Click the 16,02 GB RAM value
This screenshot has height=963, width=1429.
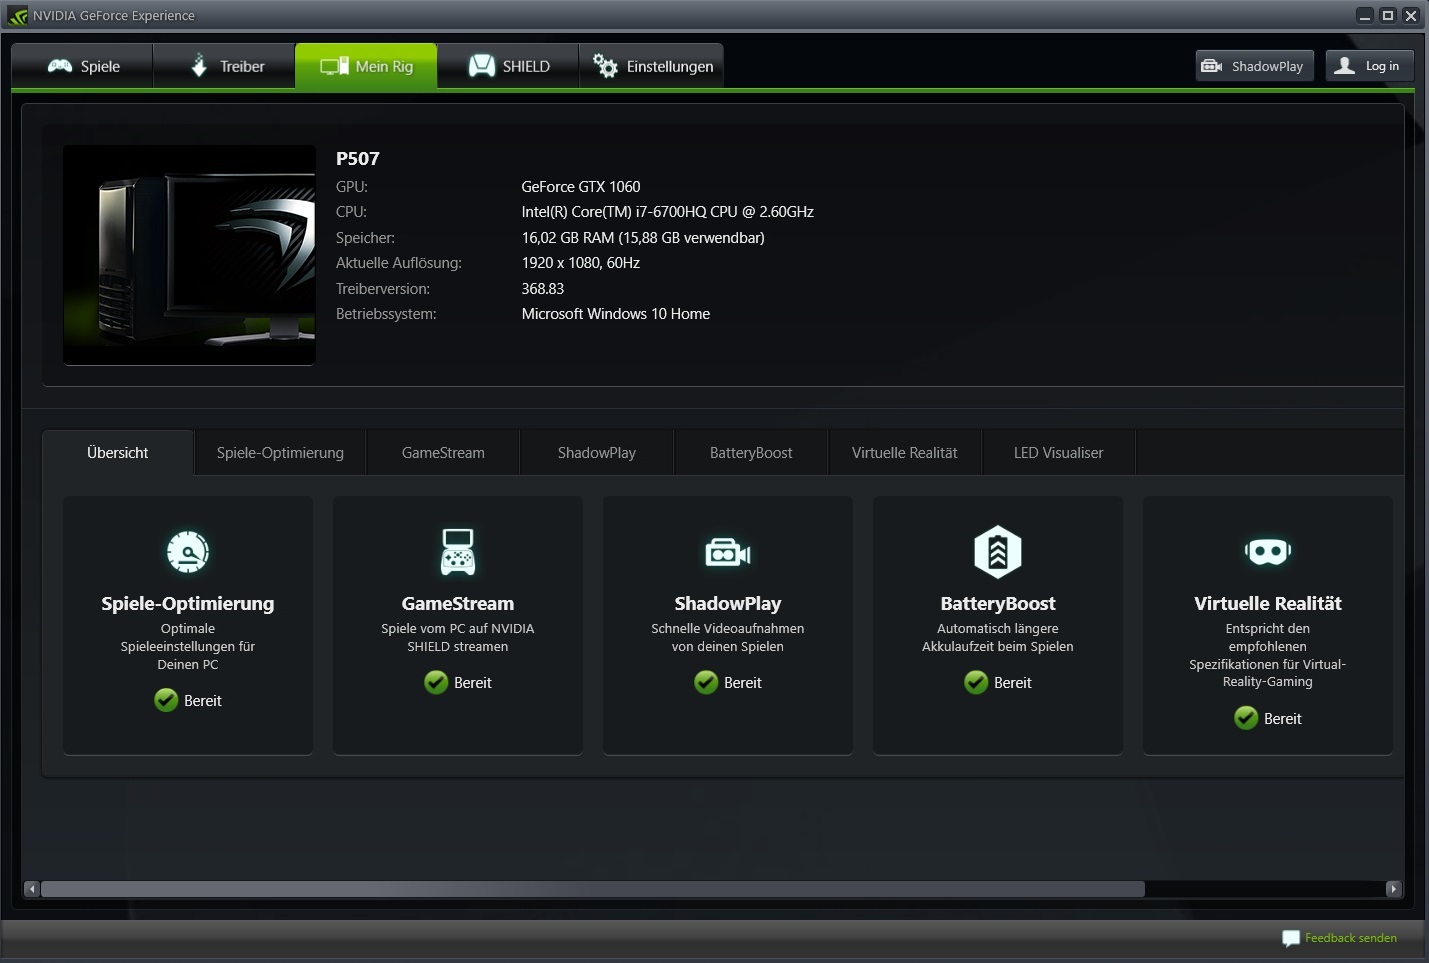[643, 238]
